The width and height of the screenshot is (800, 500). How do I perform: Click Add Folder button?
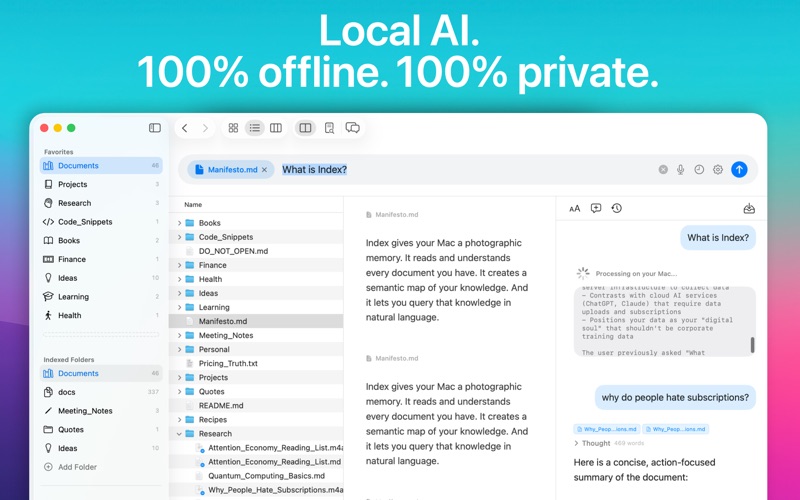tap(70, 467)
